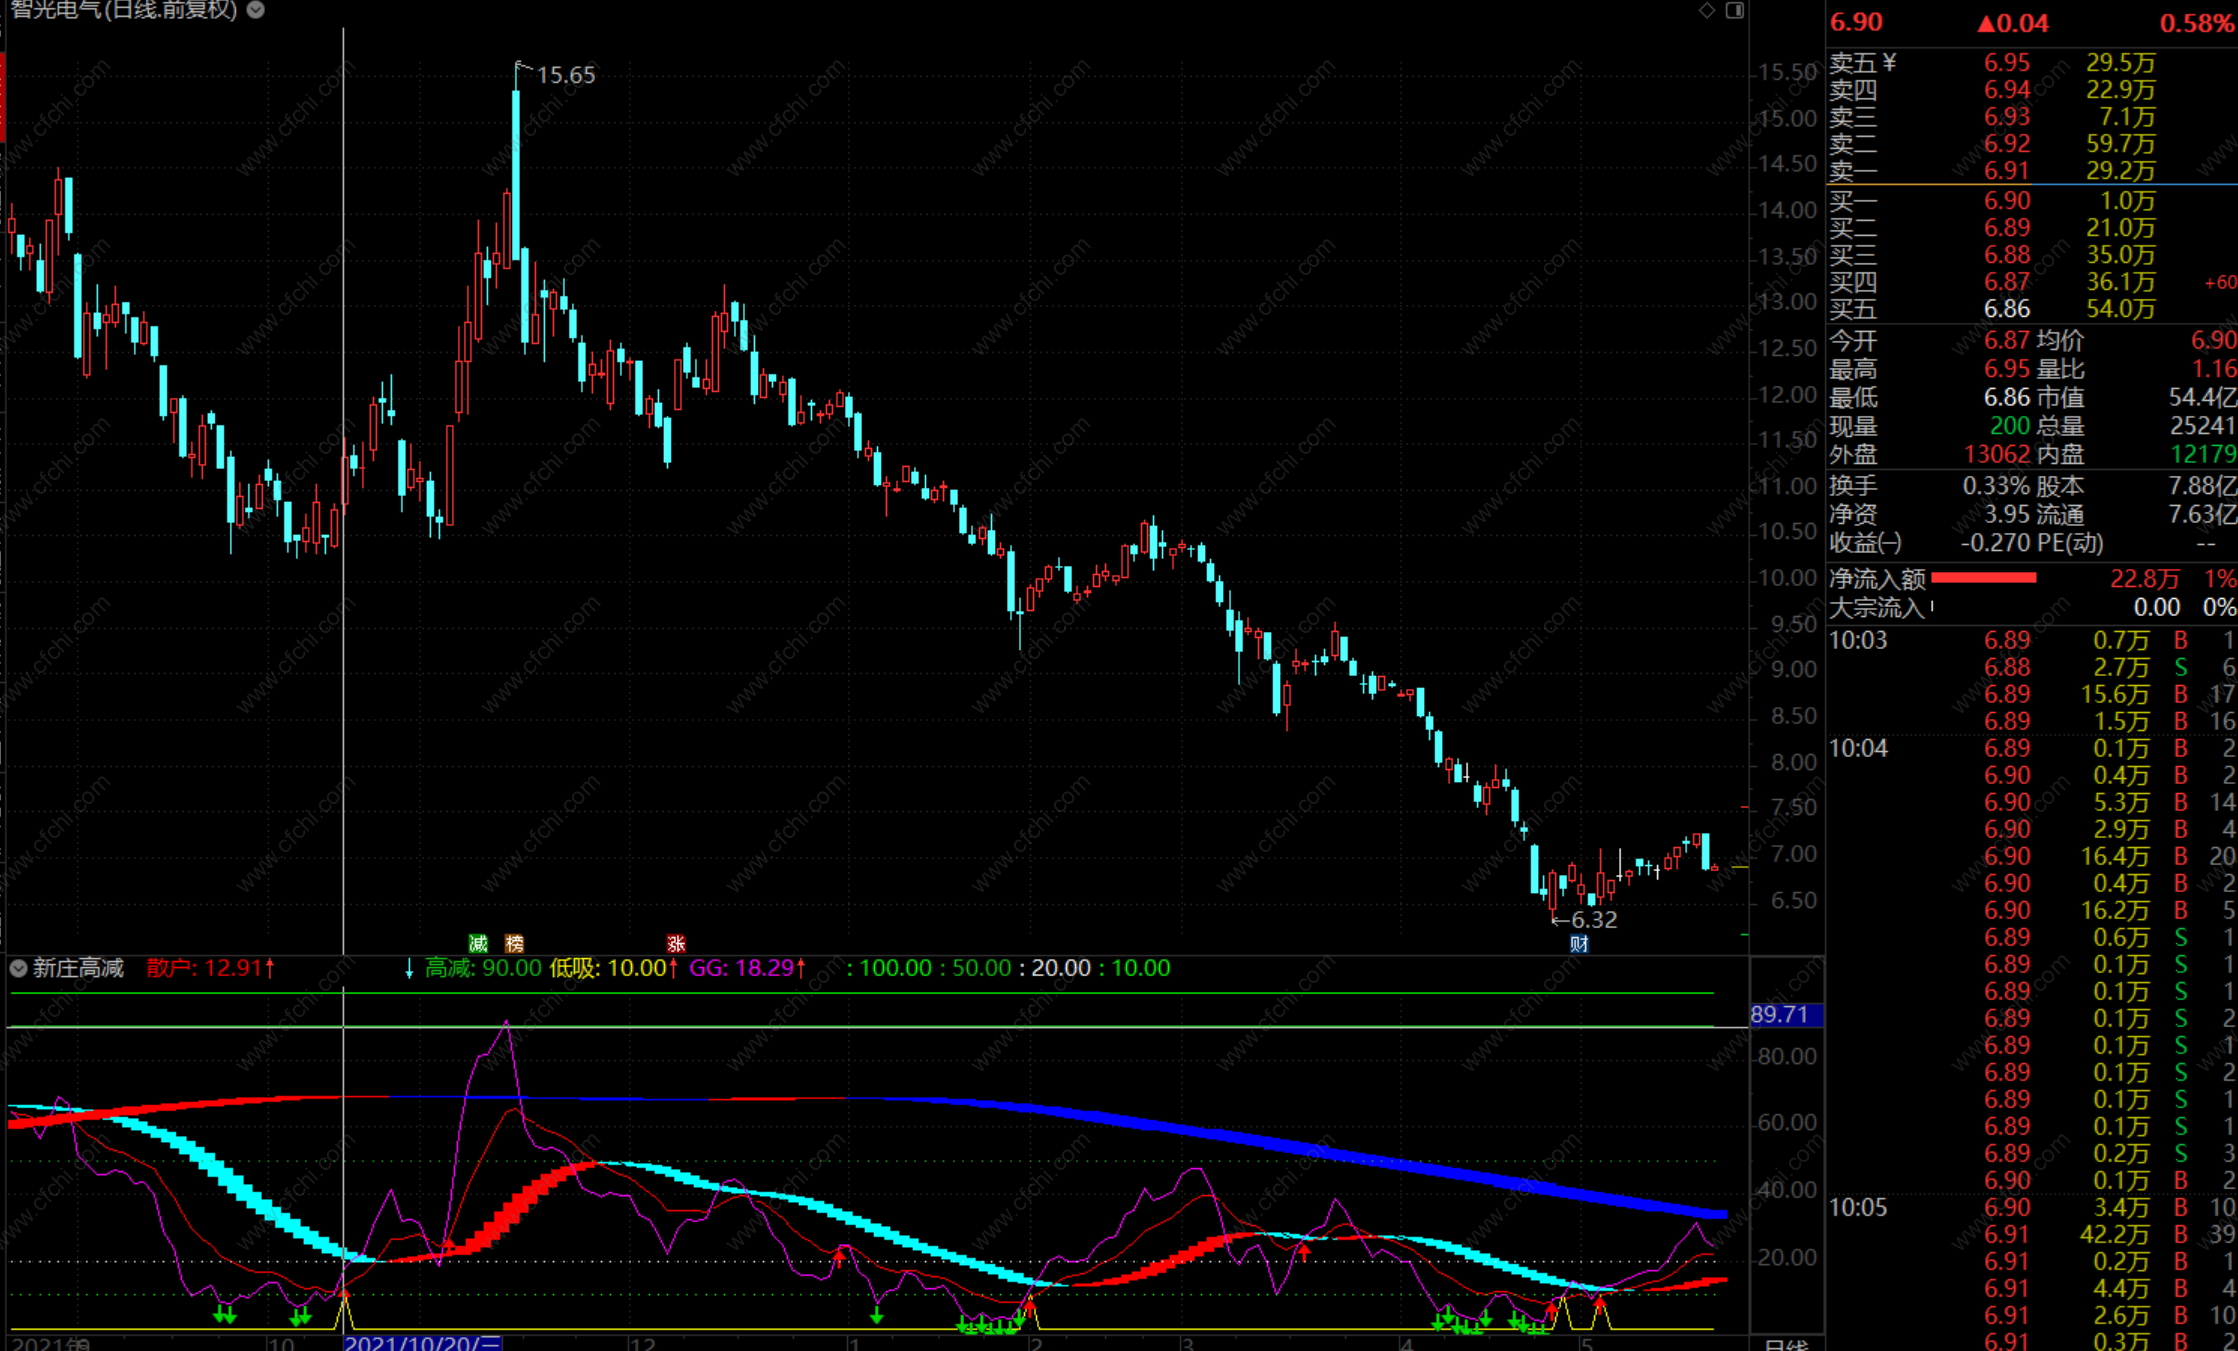Click the 散户 indicator value label
2238x1351 pixels.
[210, 968]
